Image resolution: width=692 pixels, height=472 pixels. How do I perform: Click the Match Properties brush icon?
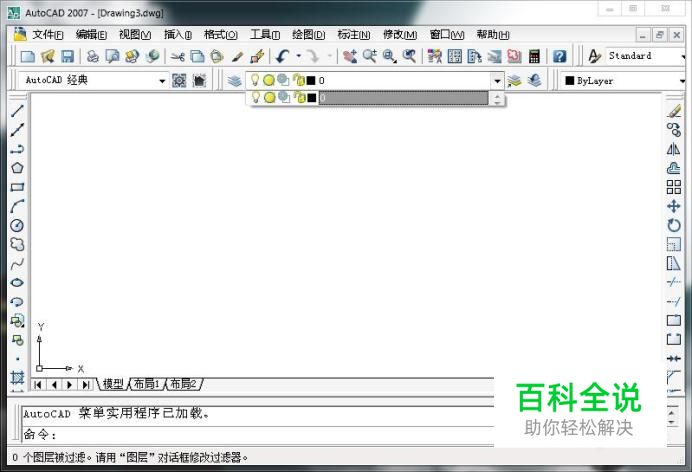(237, 56)
